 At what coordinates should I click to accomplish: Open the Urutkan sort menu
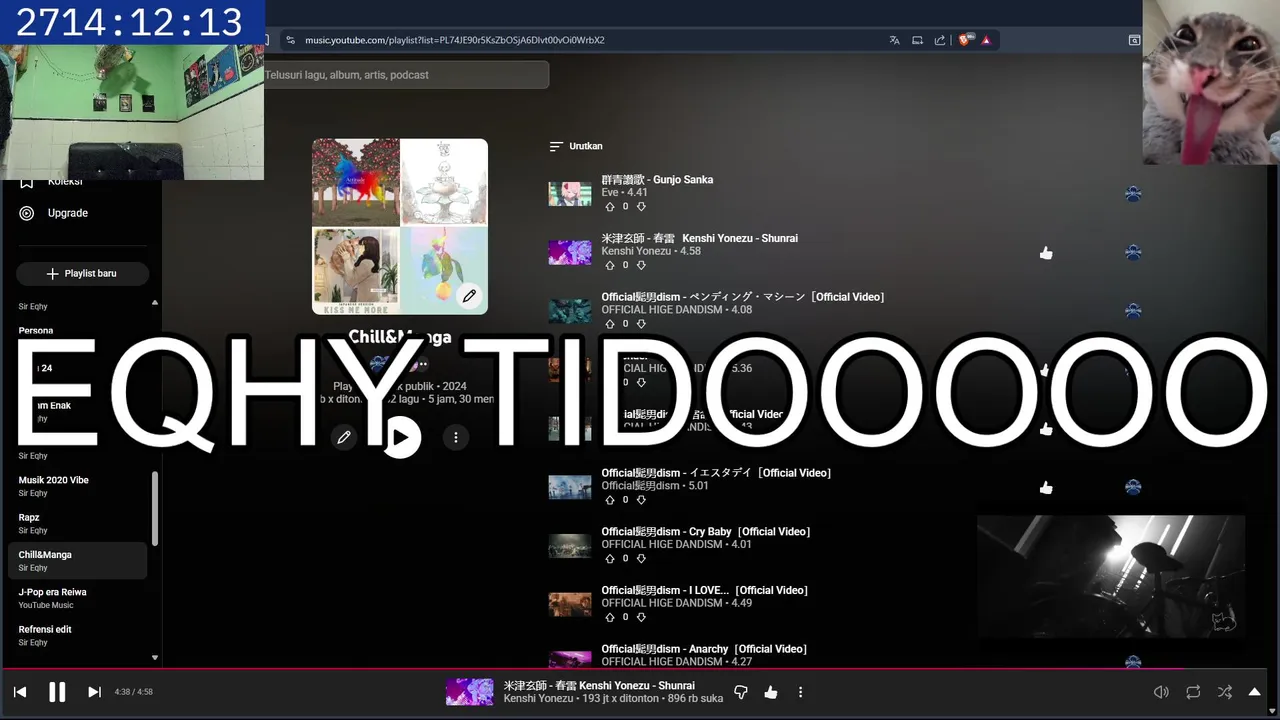[576, 146]
